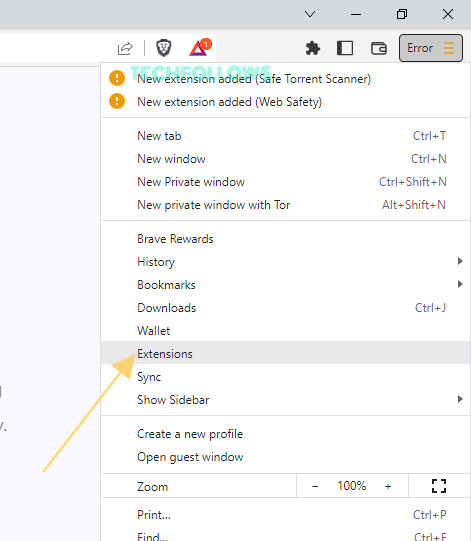Open the Show Sidebar submenu
471x541 pixels.
pos(286,400)
